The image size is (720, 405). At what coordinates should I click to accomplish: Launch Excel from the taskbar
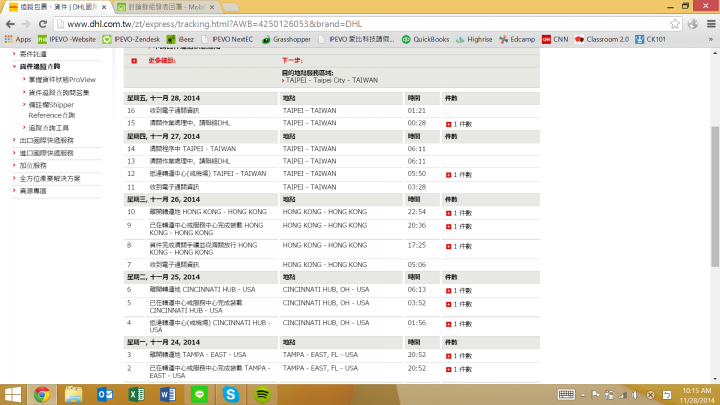(136, 394)
